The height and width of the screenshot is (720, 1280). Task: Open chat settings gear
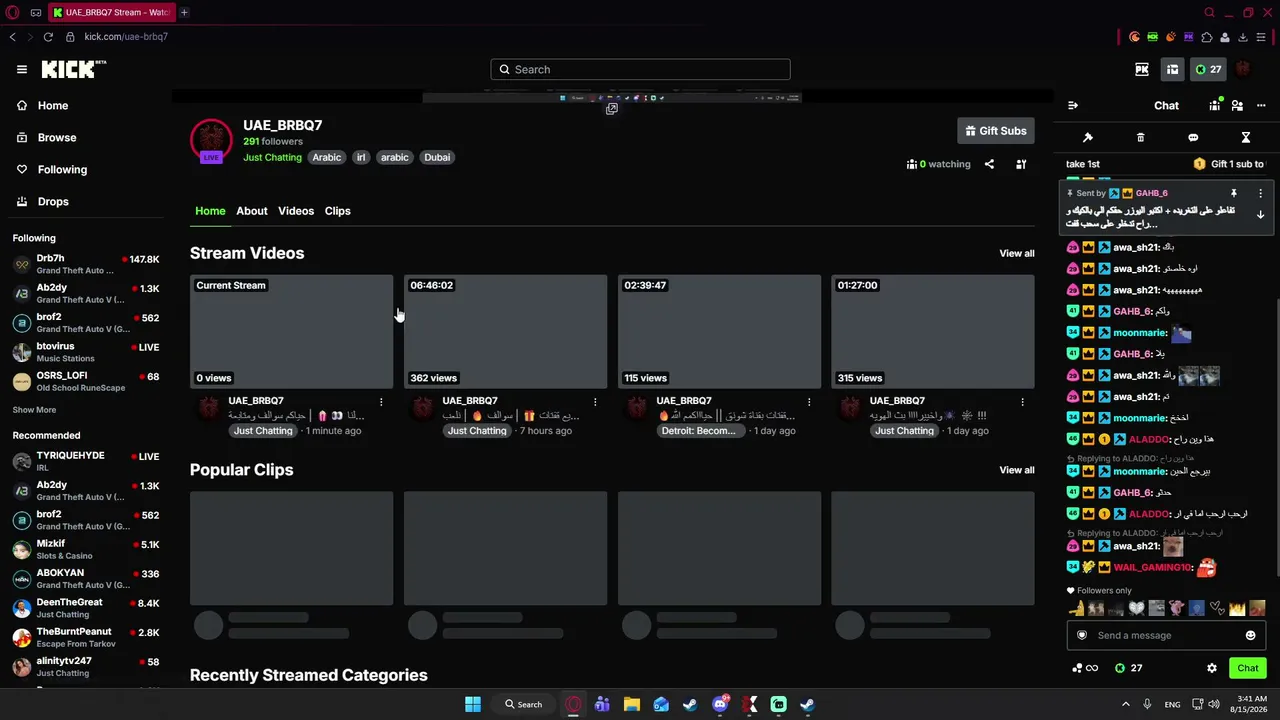coord(1212,668)
